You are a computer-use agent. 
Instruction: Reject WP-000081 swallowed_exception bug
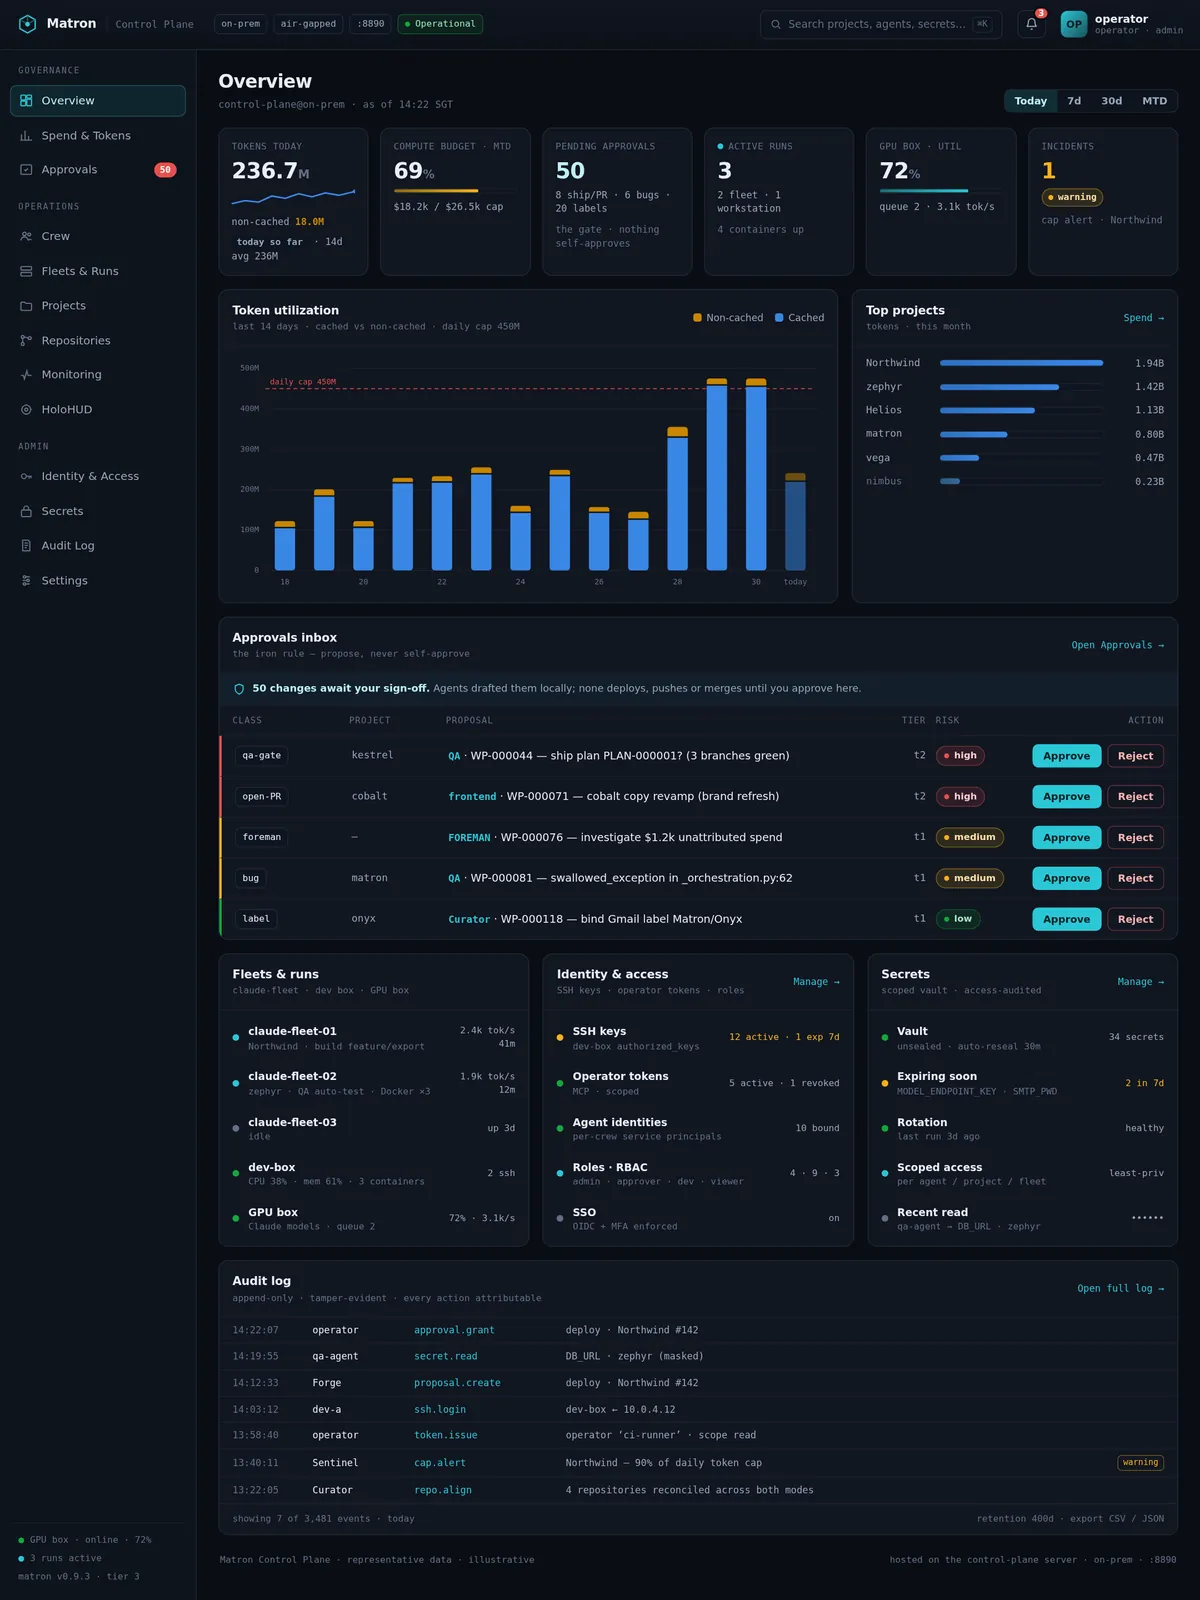click(x=1135, y=878)
